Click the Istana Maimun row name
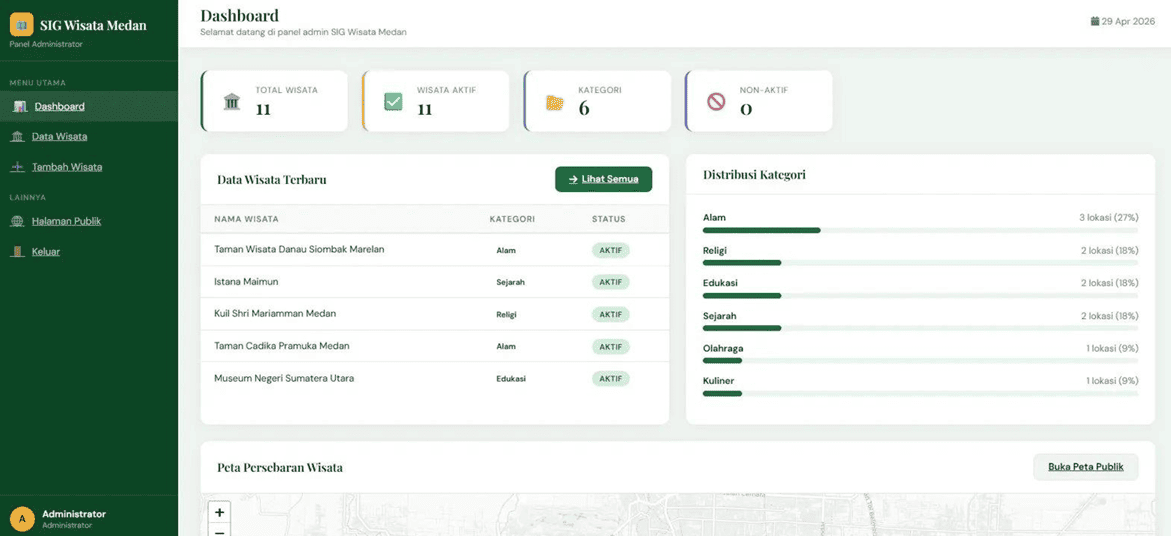This screenshot has height=536, width=1171. (x=246, y=281)
